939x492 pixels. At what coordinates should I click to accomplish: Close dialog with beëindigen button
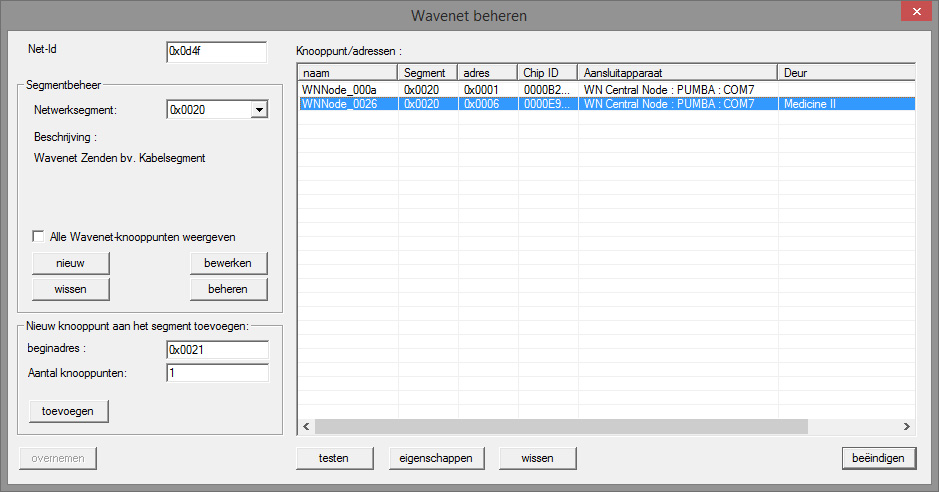[878, 458]
